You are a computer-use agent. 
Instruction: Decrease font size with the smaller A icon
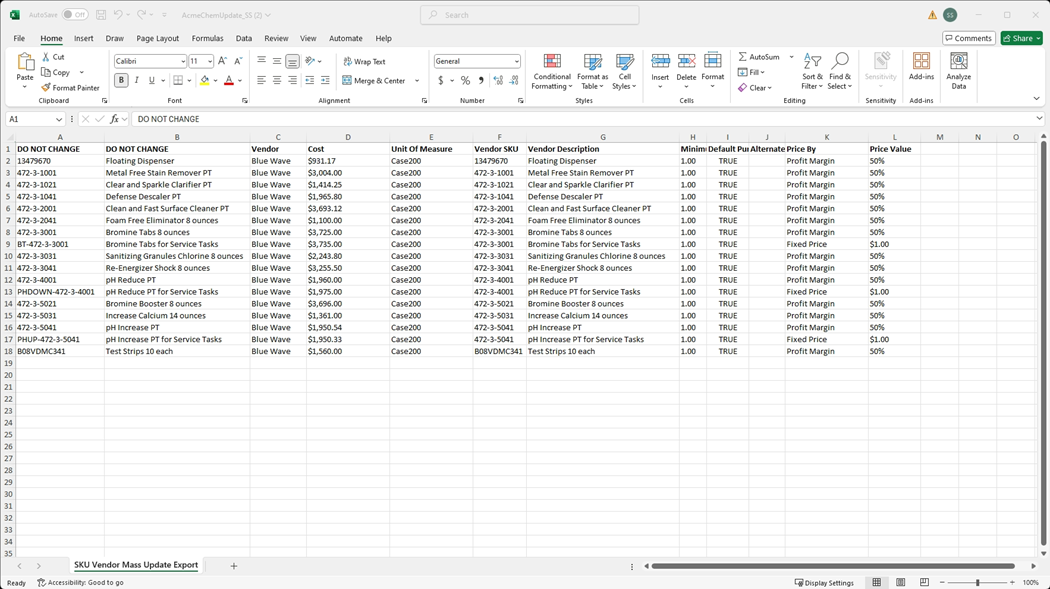238,61
